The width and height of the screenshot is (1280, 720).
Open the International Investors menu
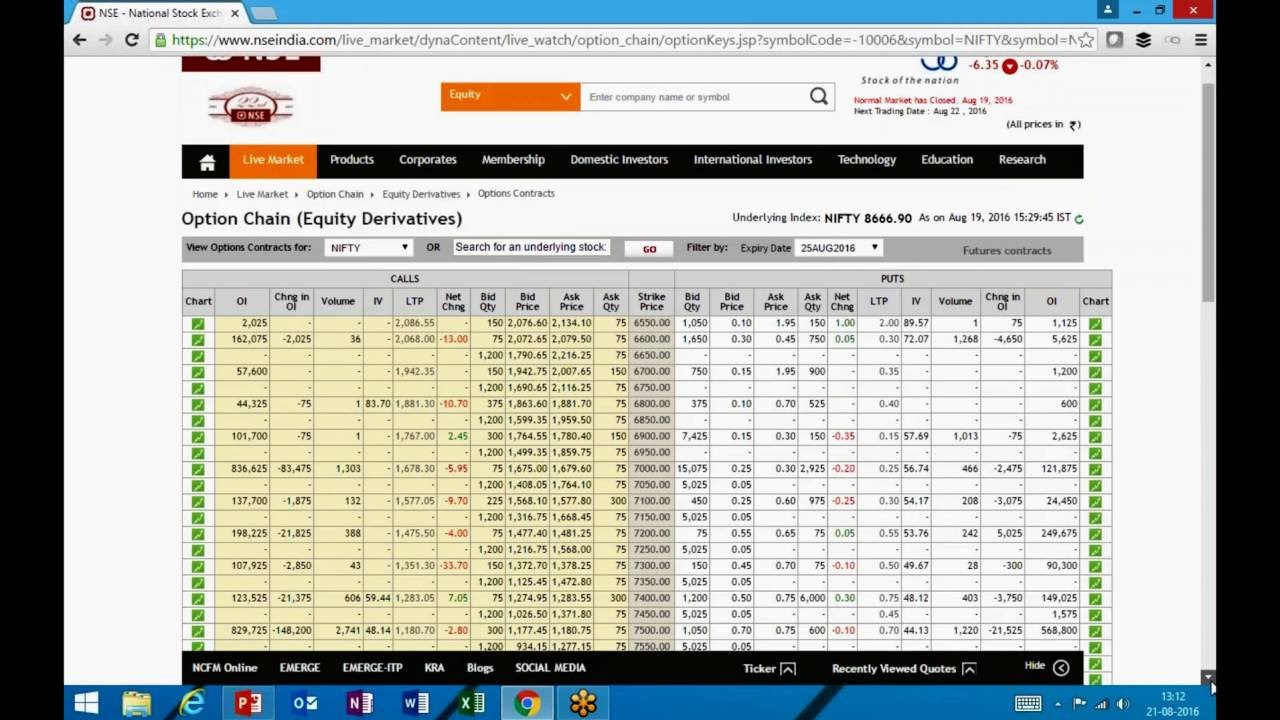pos(753,160)
